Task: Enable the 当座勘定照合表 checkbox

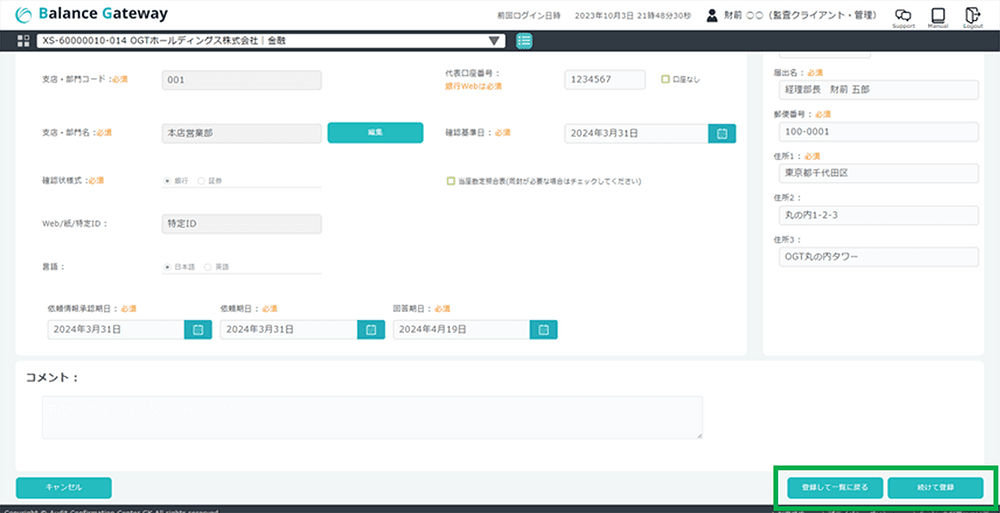Action: pyautogui.click(x=451, y=182)
